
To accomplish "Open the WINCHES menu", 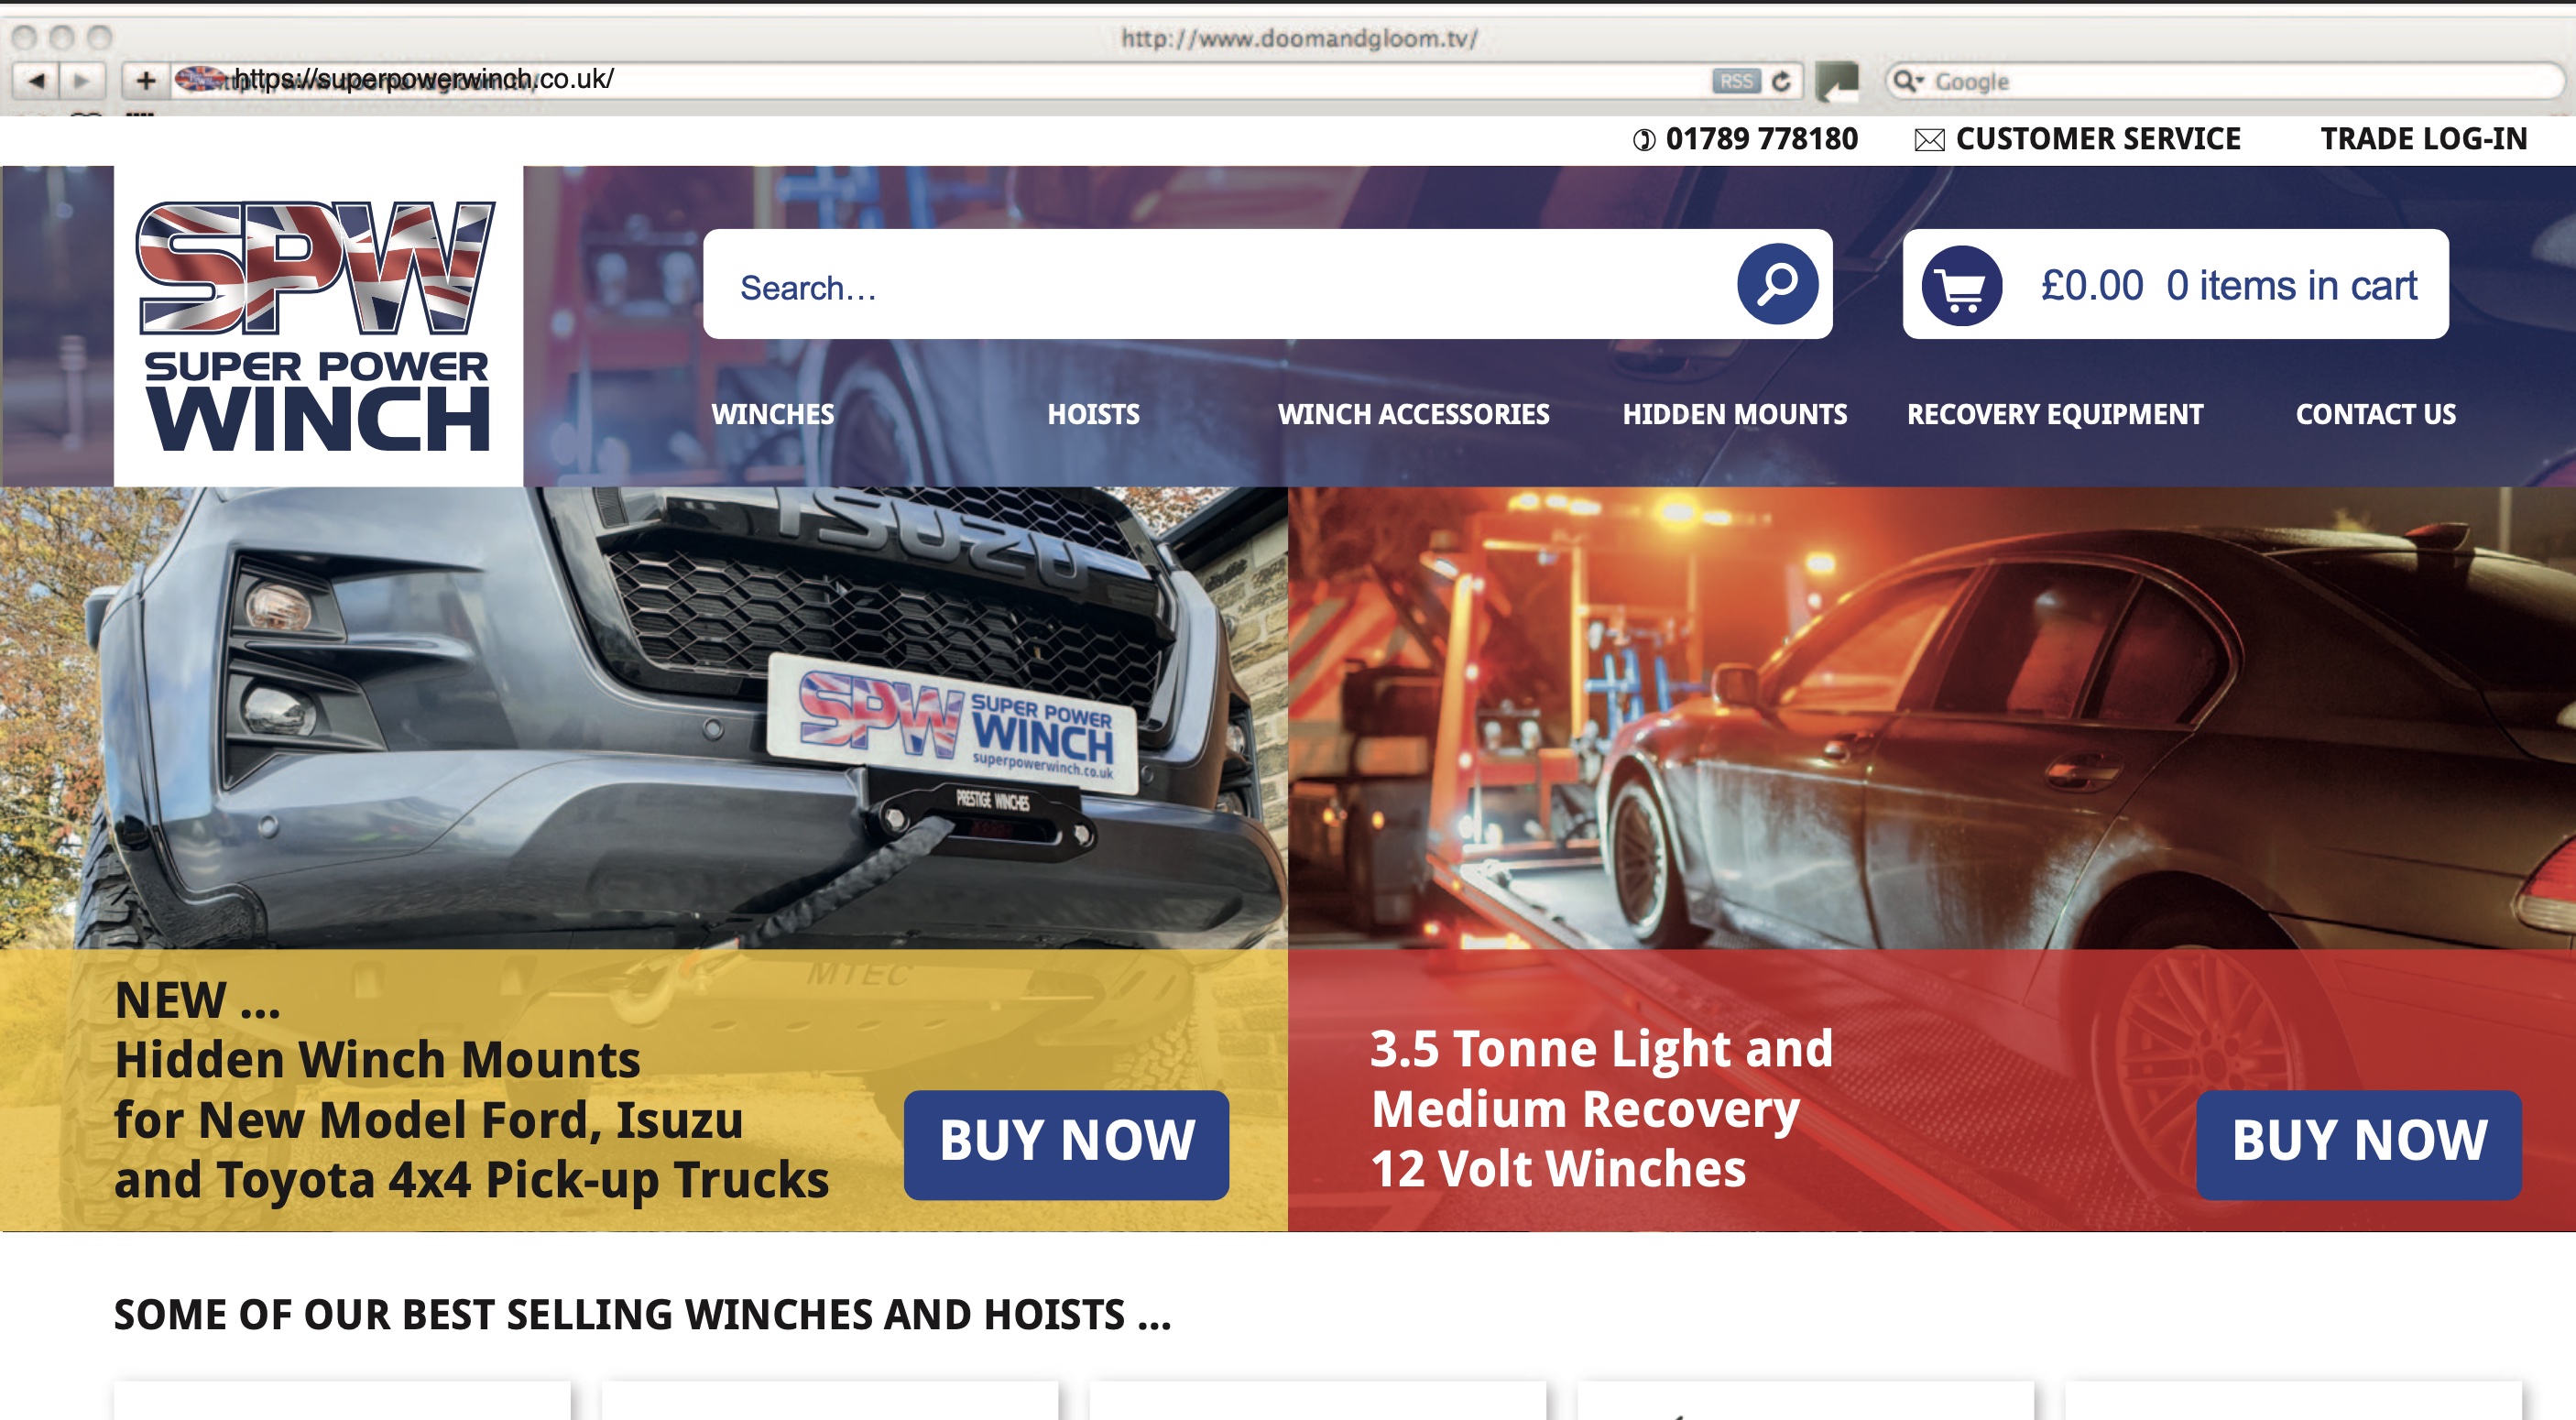I will click(773, 414).
